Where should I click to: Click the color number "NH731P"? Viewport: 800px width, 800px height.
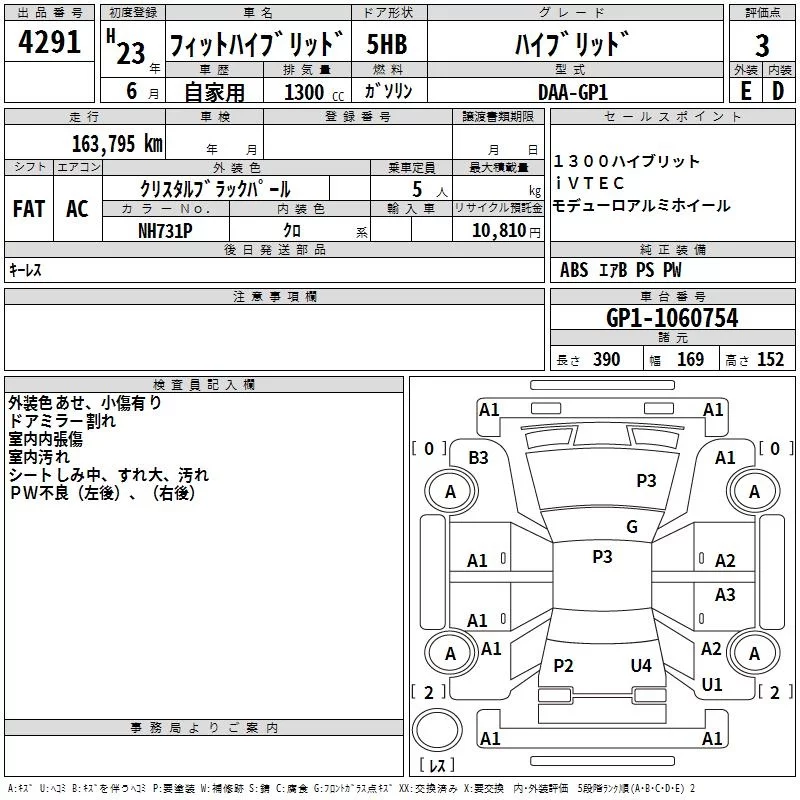tap(165, 231)
